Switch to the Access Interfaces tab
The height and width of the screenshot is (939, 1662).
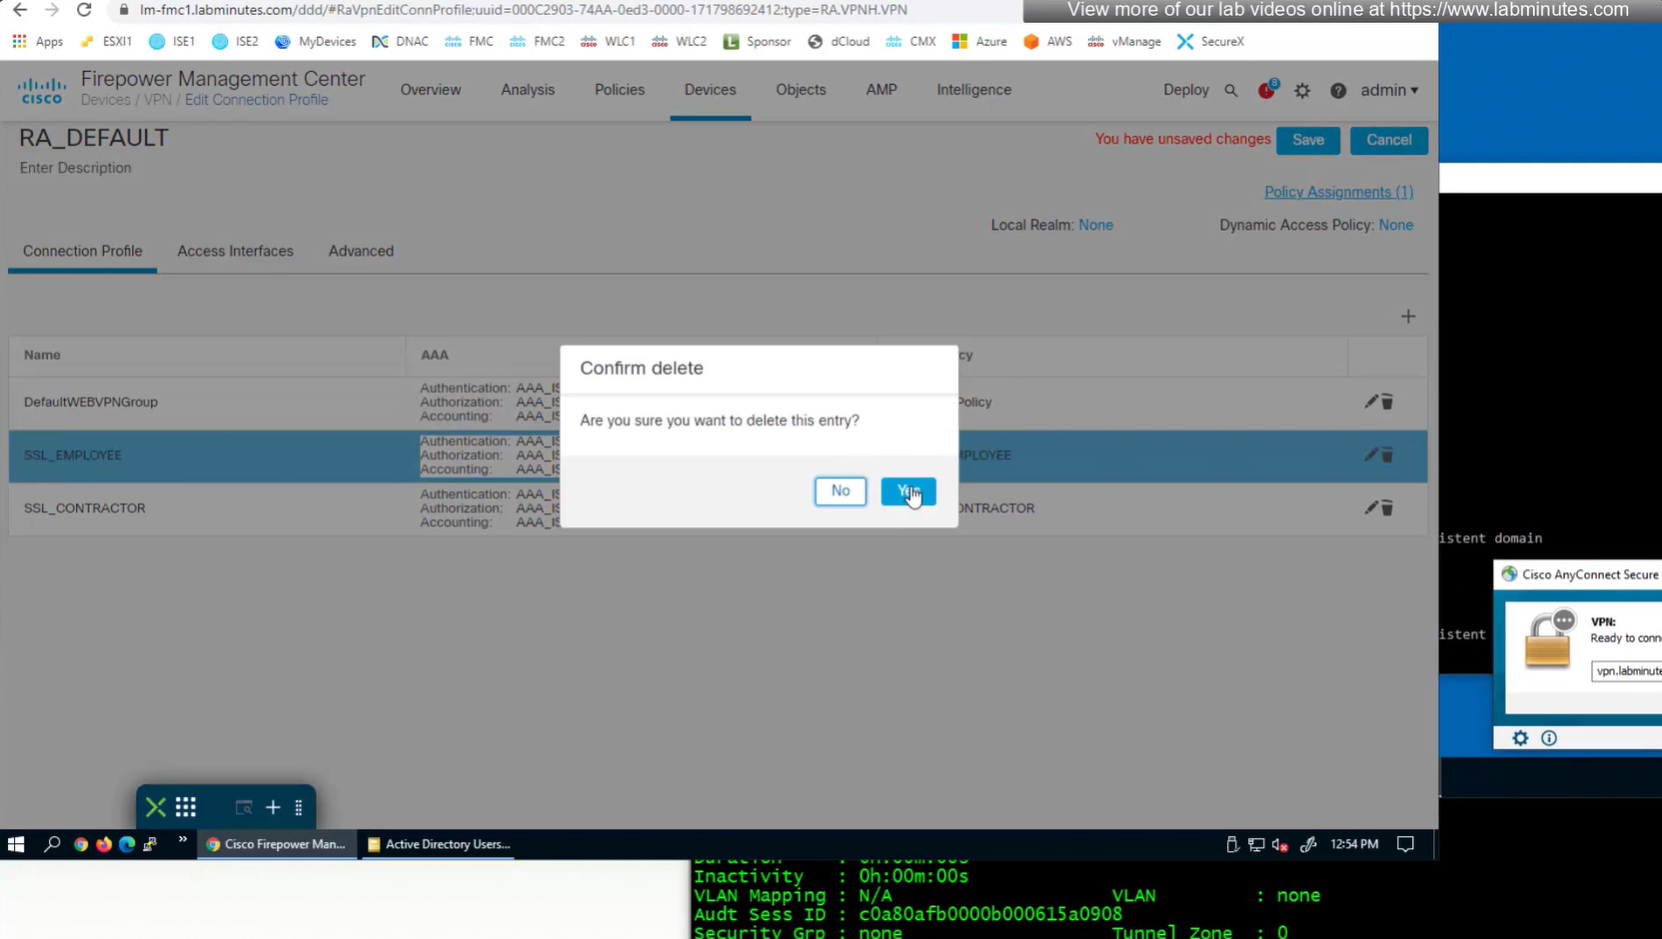pos(235,251)
